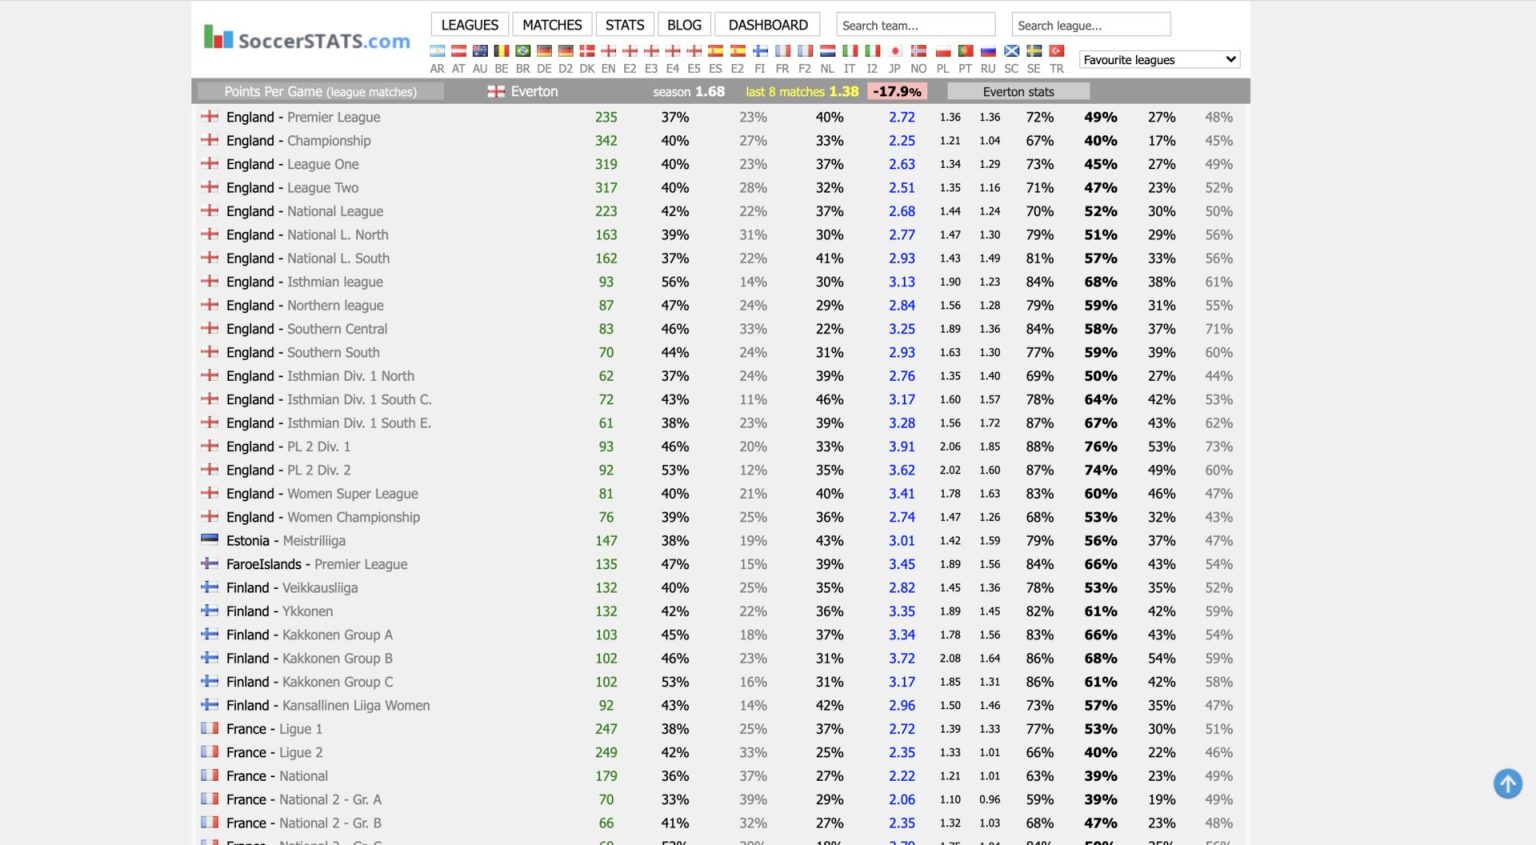Open the LEAGUES menu
The width and height of the screenshot is (1536, 845).
469,25
